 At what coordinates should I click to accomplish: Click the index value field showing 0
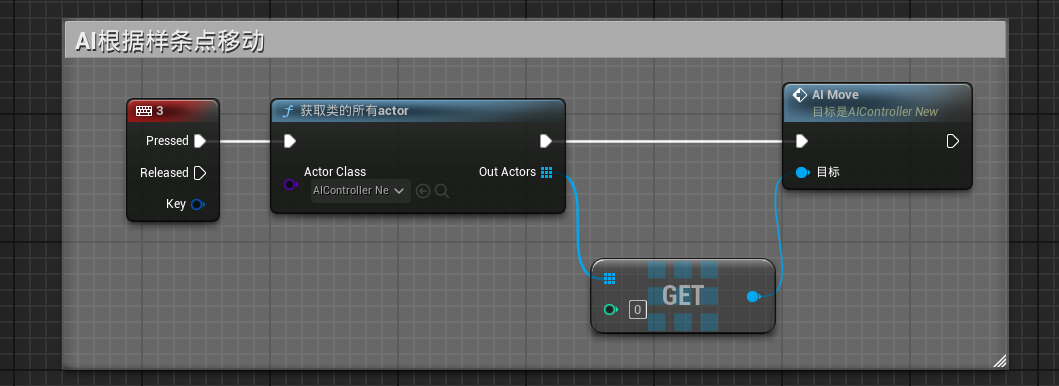click(638, 310)
